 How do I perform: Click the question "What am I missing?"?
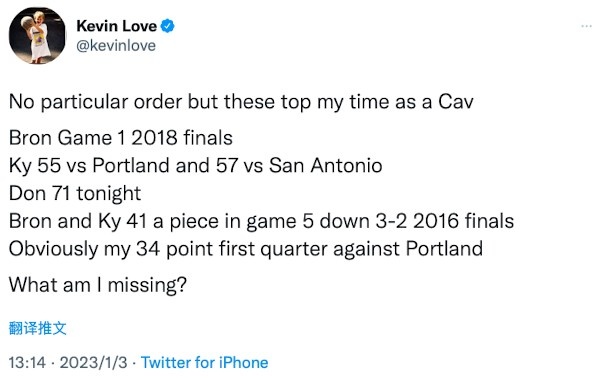[97, 284]
